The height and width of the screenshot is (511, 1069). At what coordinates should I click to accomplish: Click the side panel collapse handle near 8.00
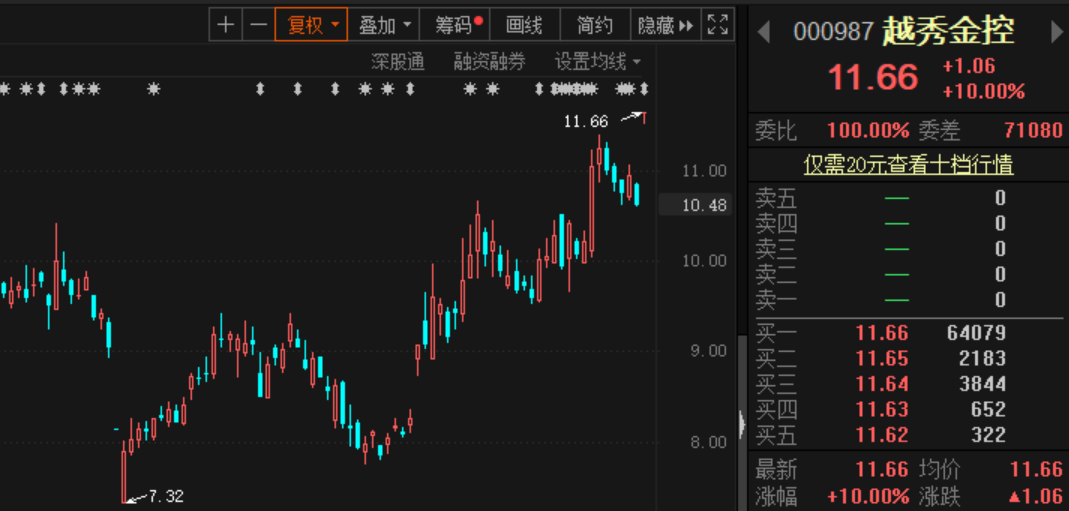(741, 424)
